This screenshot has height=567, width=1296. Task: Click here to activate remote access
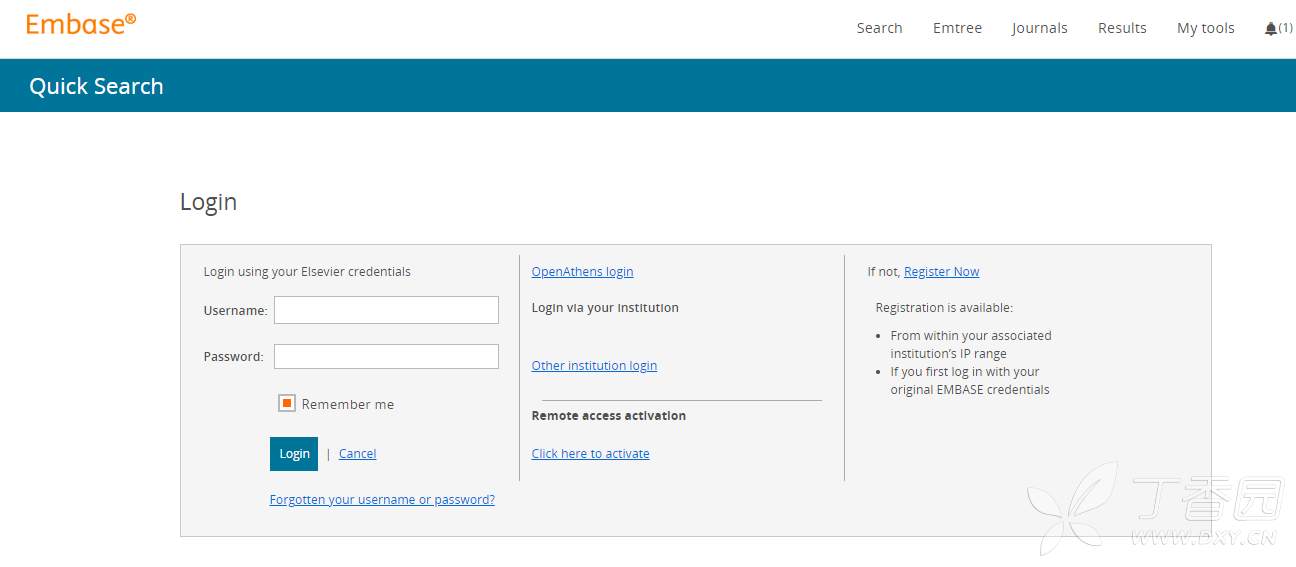590,454
